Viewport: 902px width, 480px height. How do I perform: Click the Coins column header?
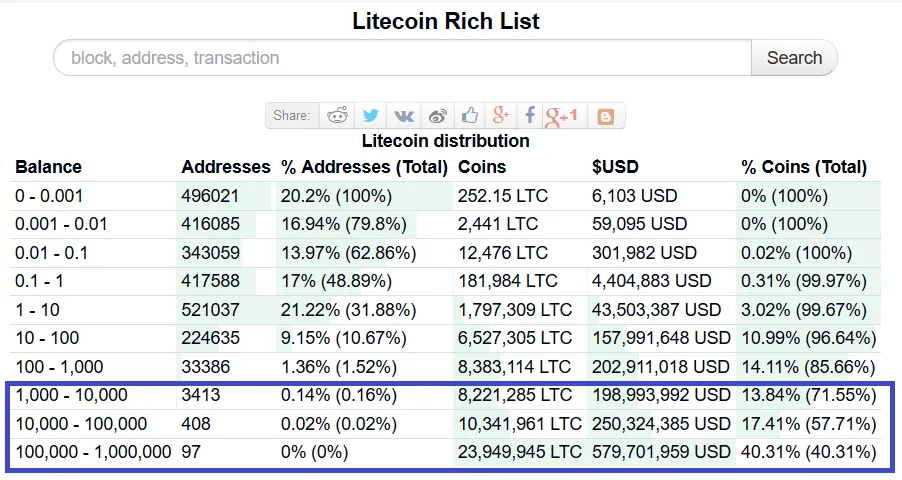point(482,167)
